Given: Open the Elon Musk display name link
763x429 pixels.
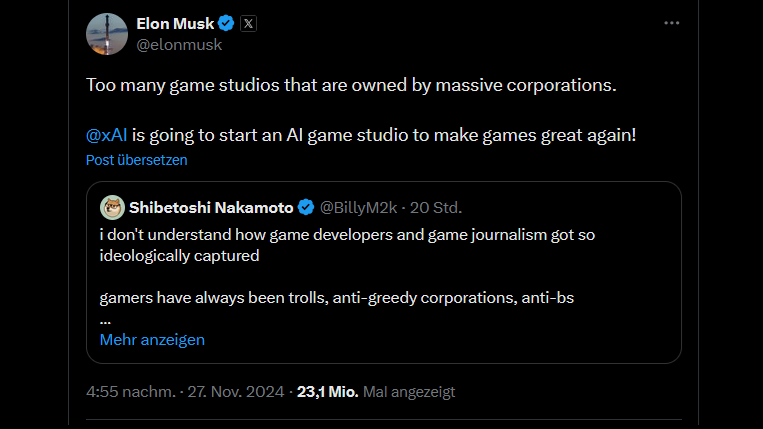Looking at the screenshot, I should [175, 24].
